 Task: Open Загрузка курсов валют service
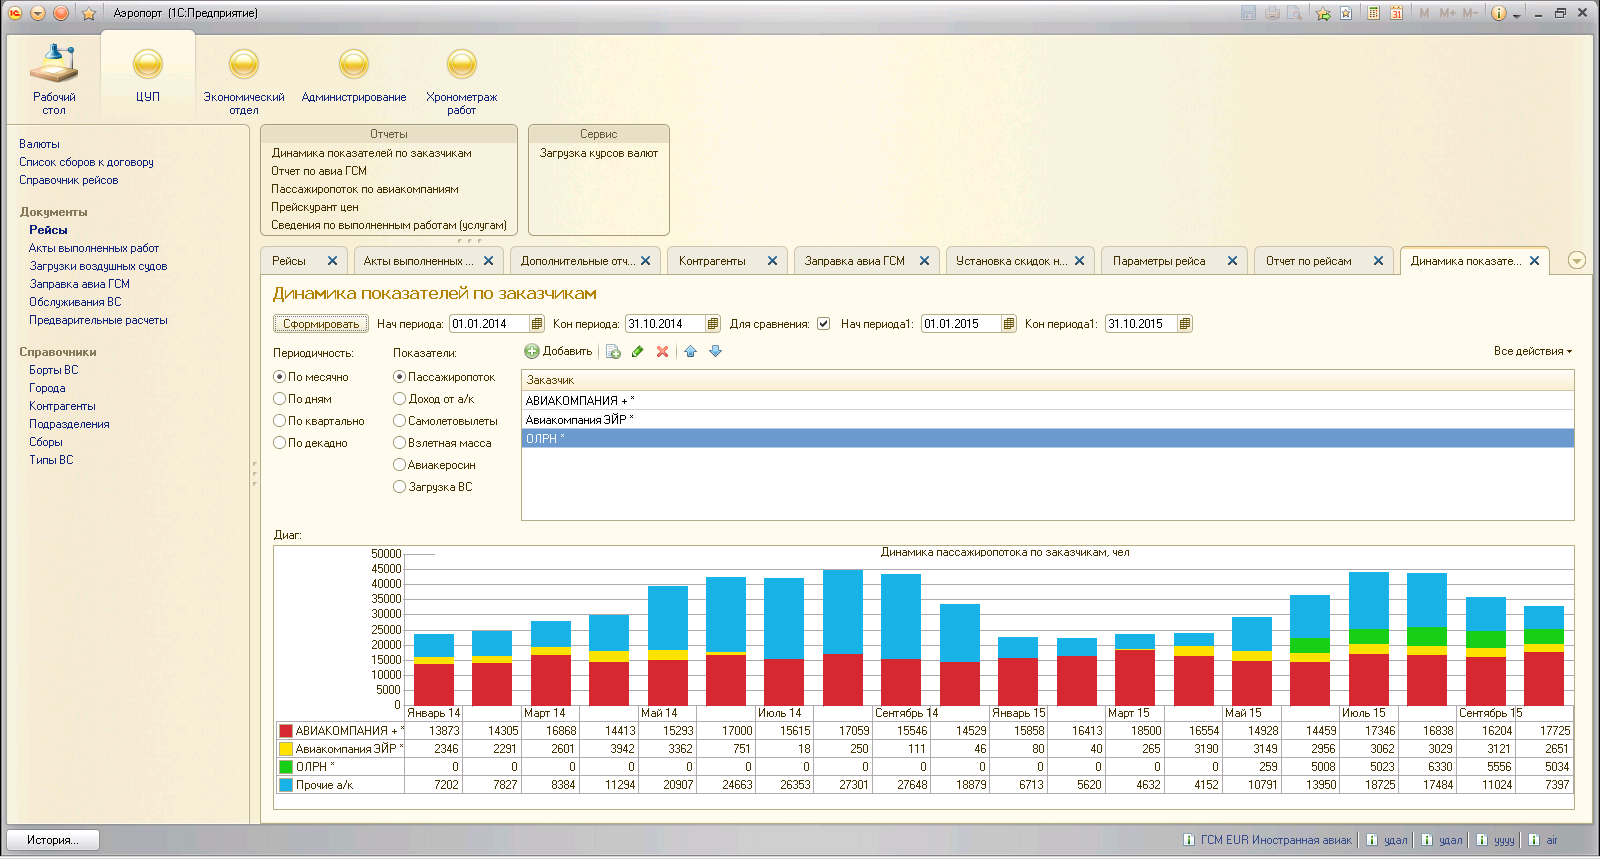[599, 153]
